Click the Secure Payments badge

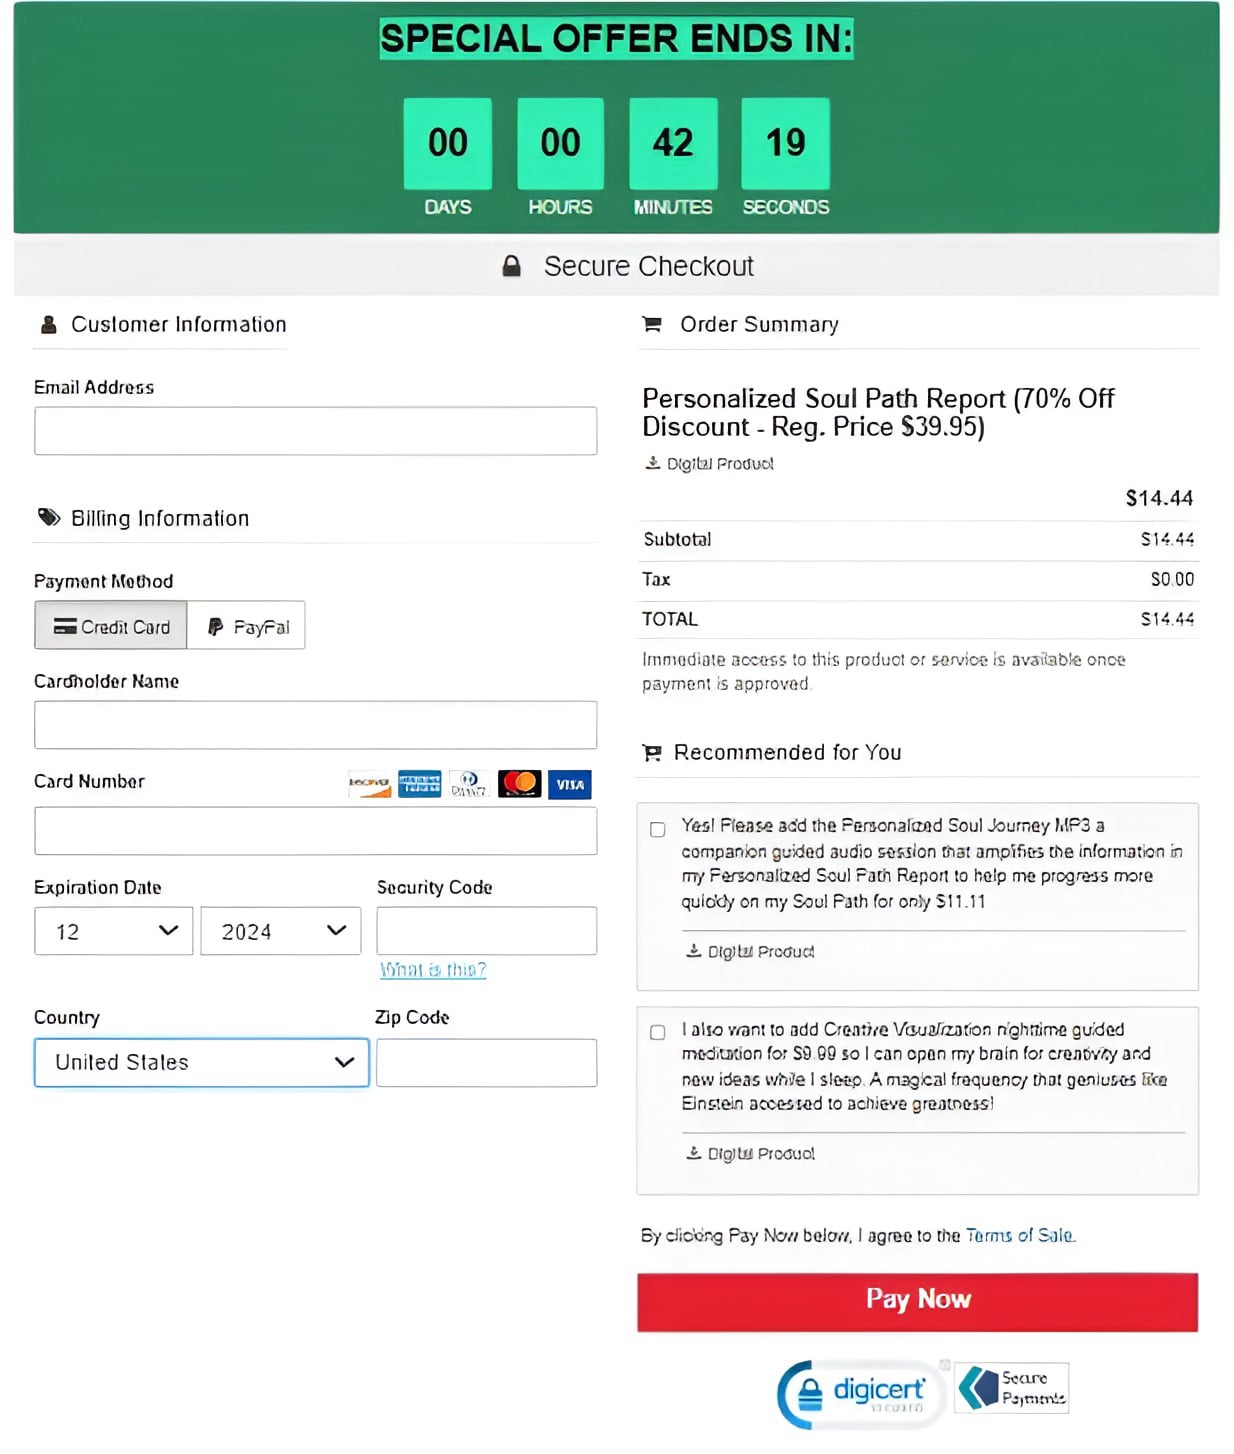[x=1012, y=1388]
